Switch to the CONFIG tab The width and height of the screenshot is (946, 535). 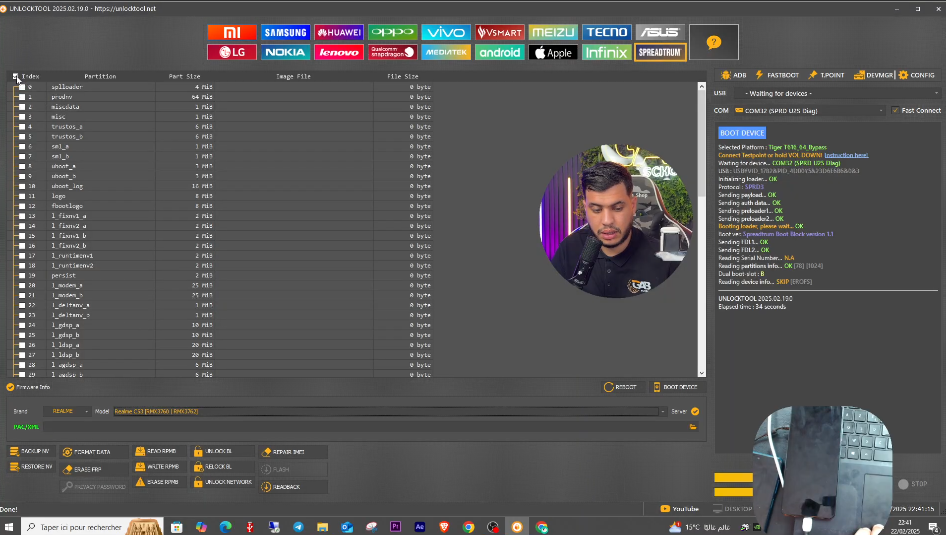tap(916, 75)
